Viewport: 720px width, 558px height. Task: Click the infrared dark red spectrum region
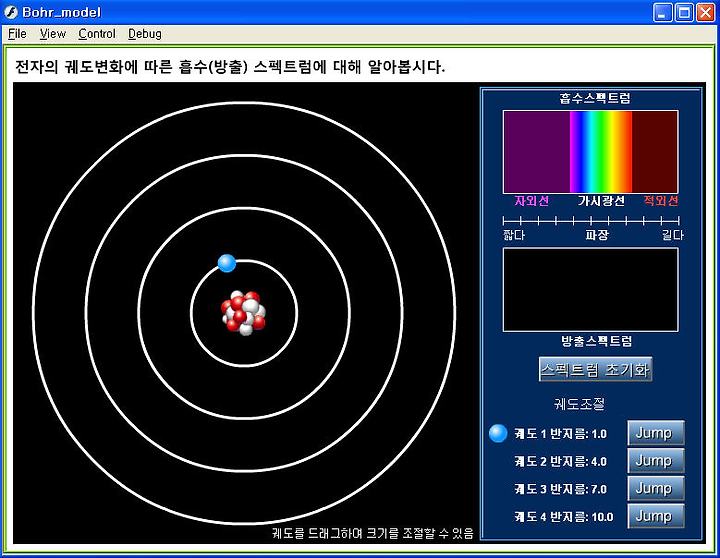655,152
